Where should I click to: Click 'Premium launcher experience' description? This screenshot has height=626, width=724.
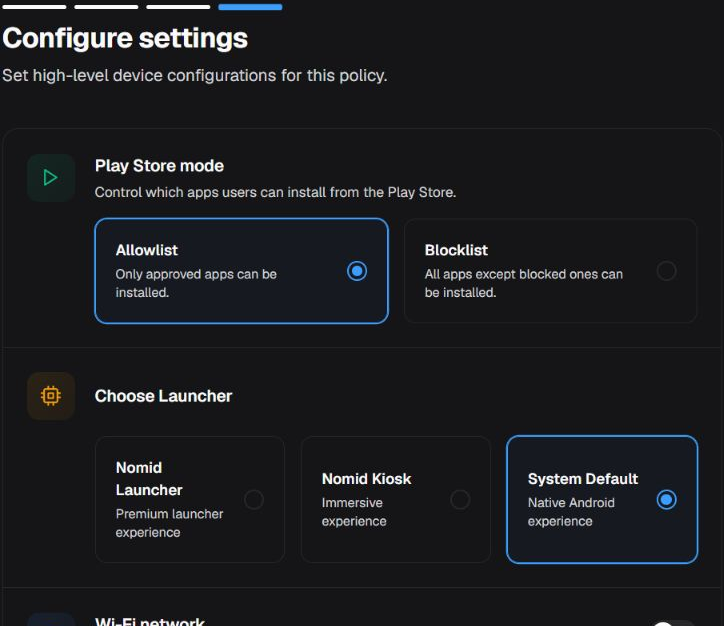[169, 523]
